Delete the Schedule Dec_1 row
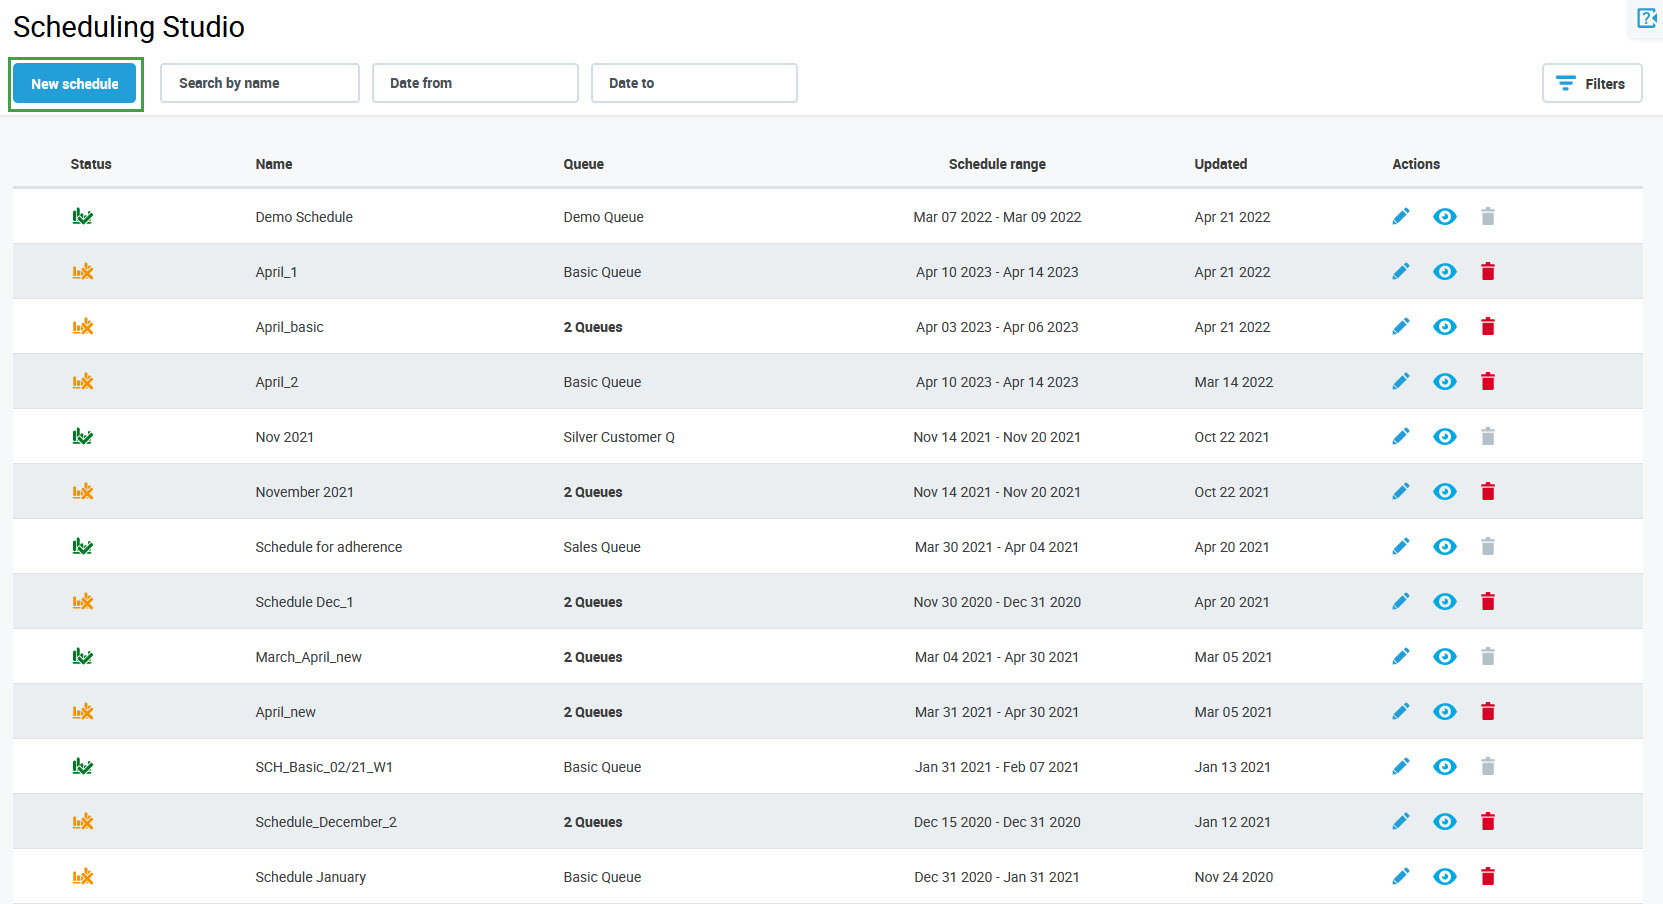 point(1487,602)
